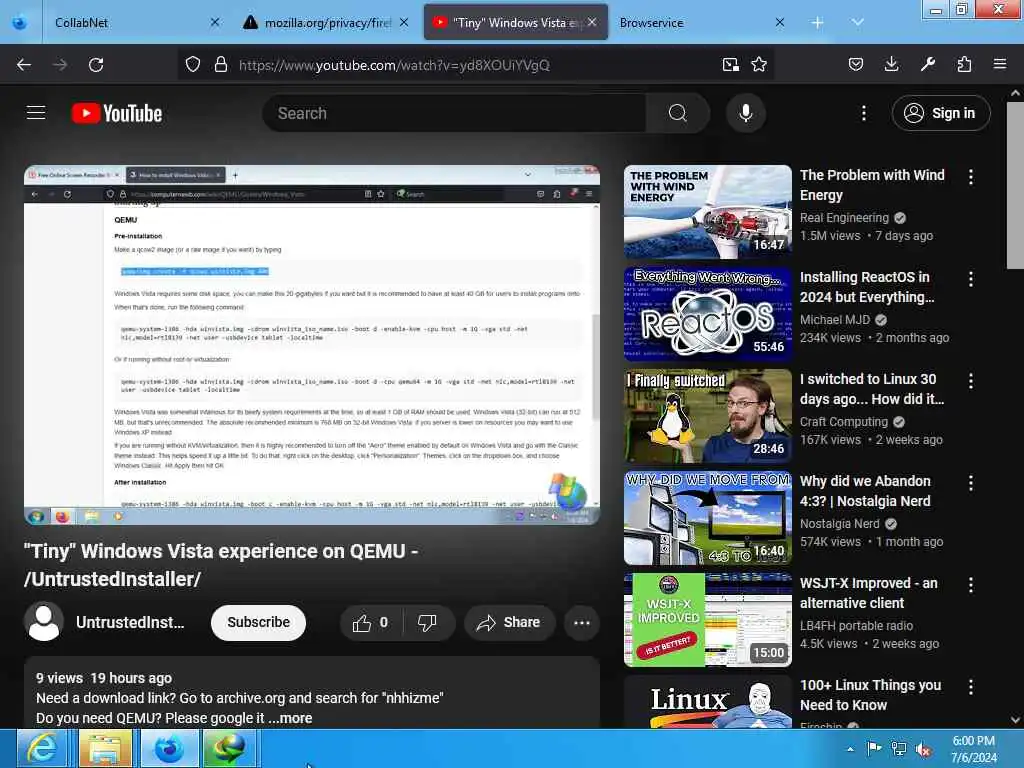Click the Share button
The image size is (1024, 768).
(509, 623)
